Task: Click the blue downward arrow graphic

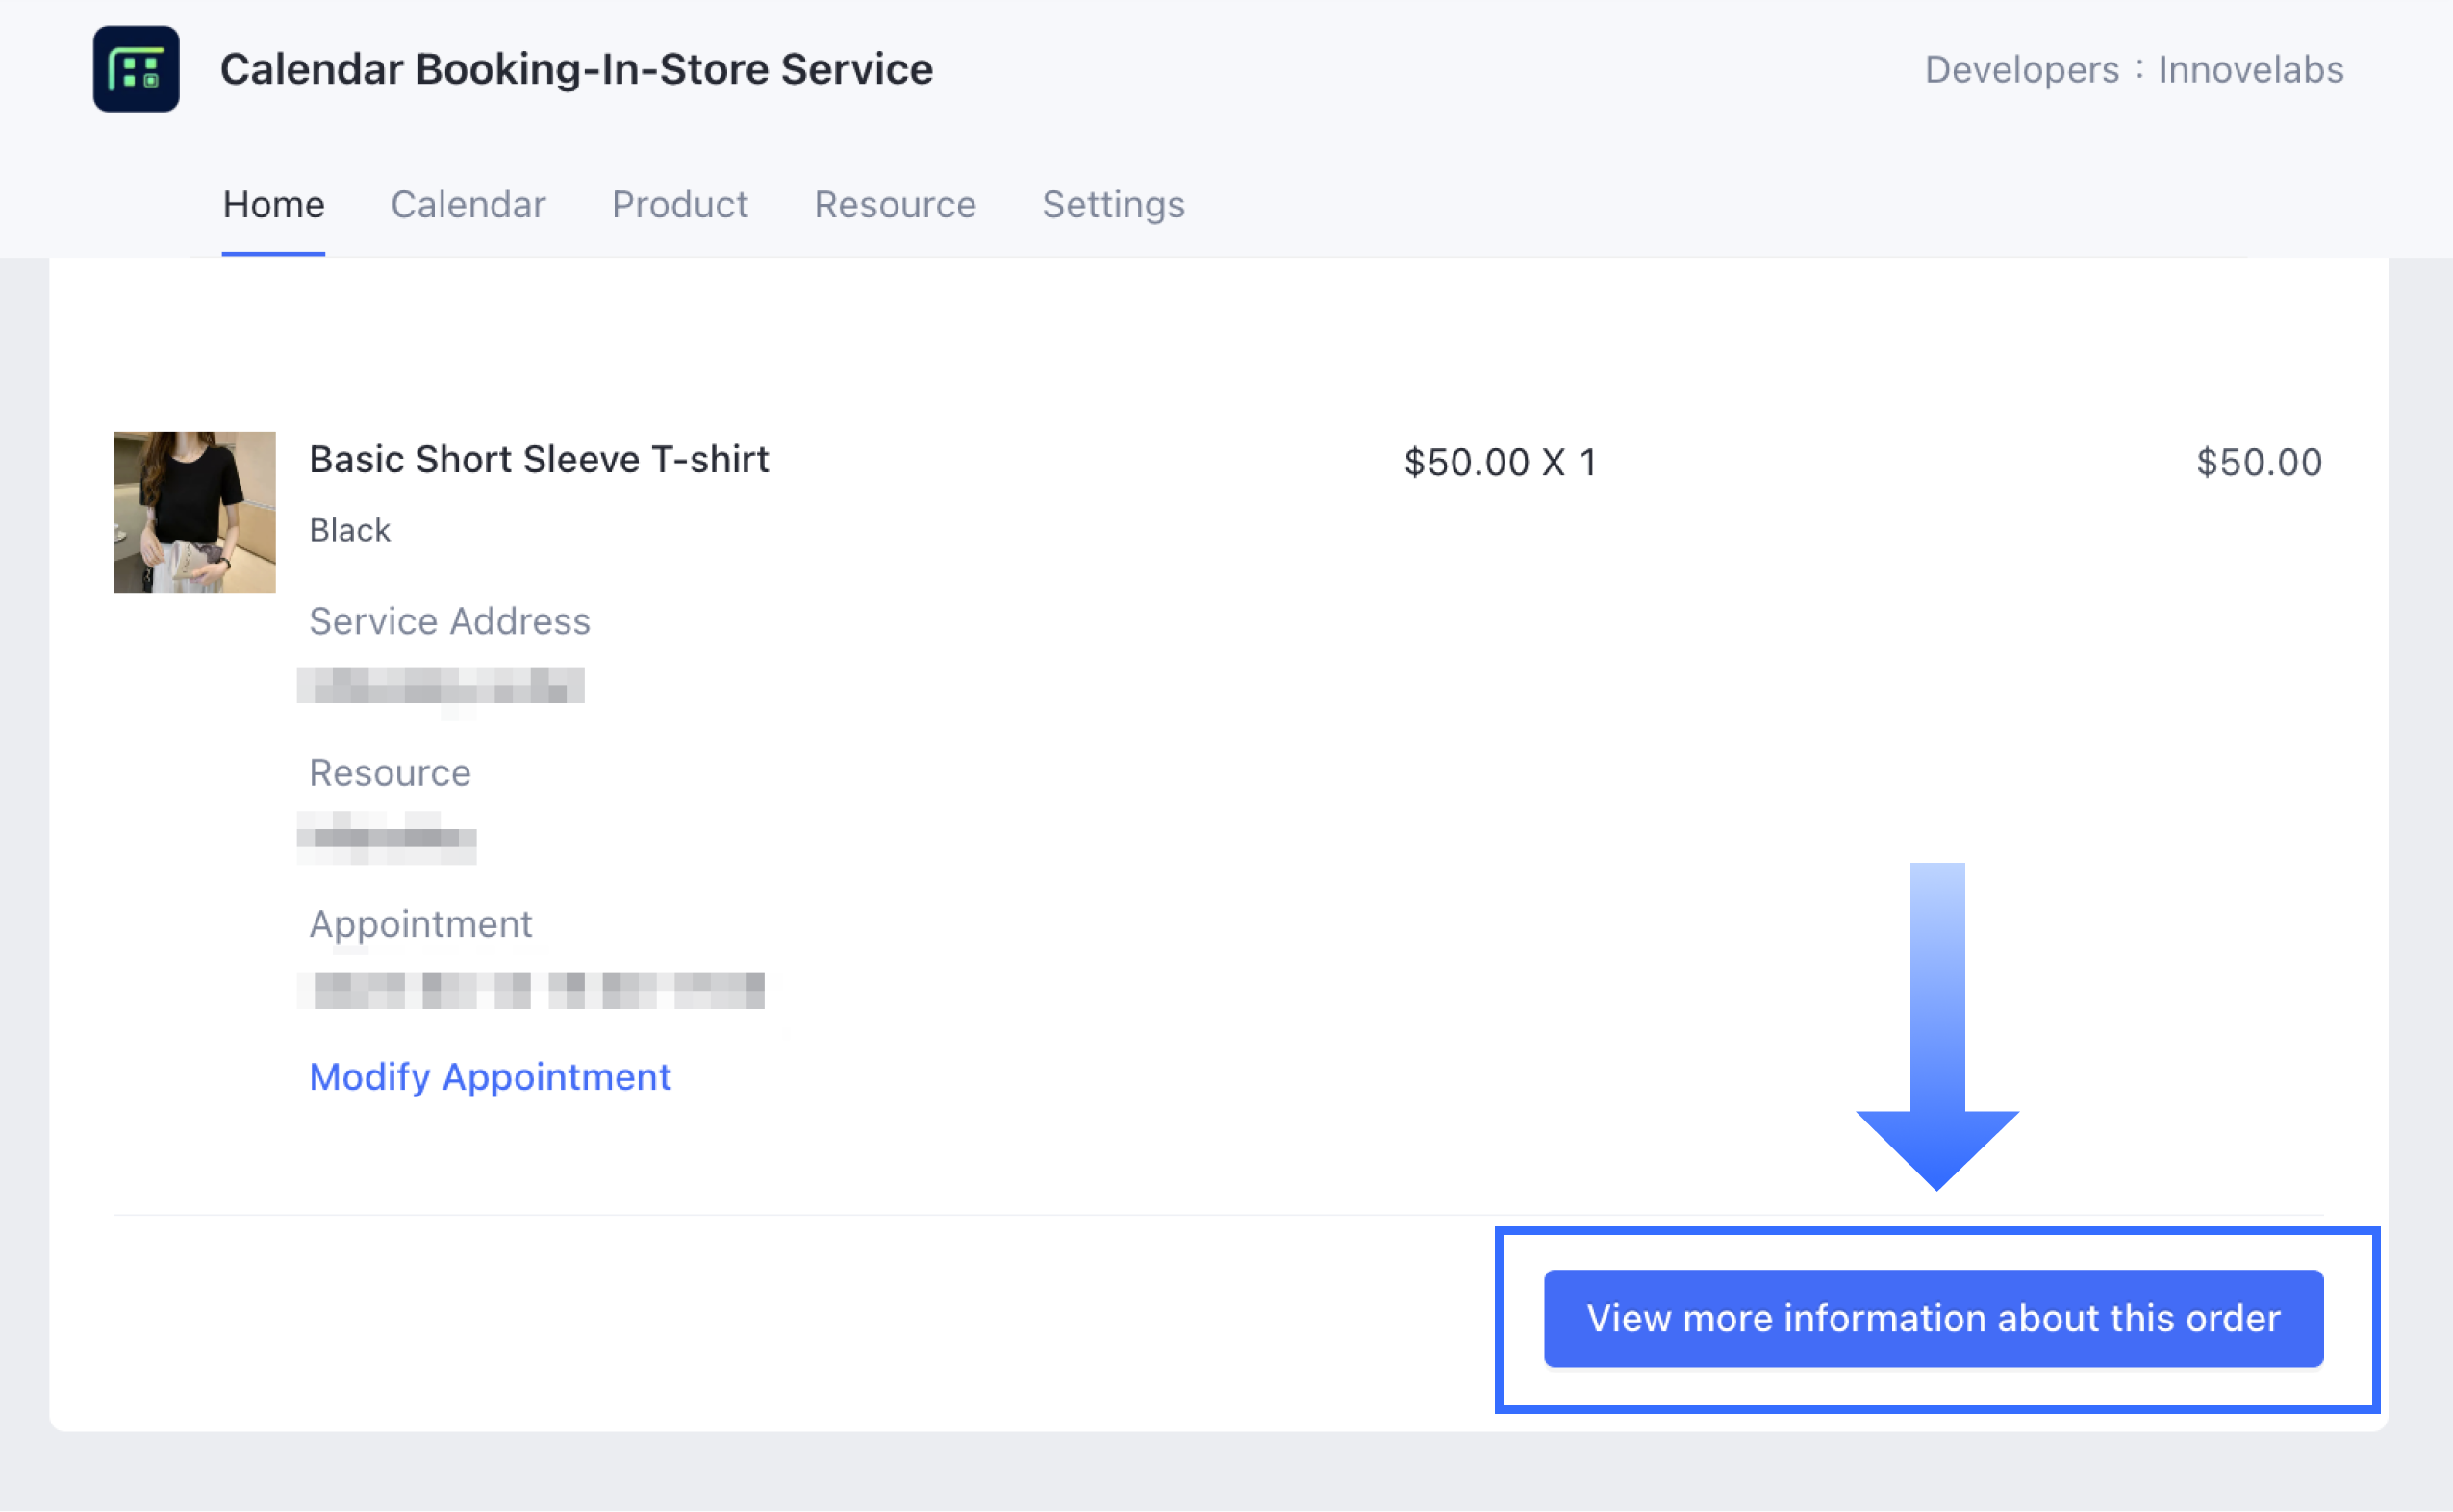Action: point(1937,1030)
